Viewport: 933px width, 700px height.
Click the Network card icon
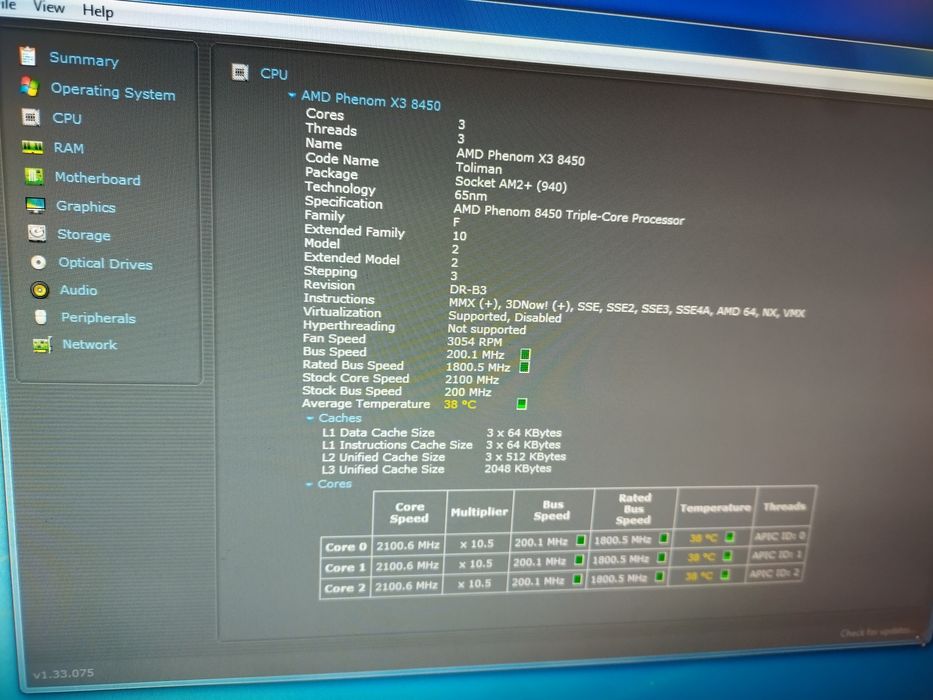pyautogui.click(x=42, y=344)
